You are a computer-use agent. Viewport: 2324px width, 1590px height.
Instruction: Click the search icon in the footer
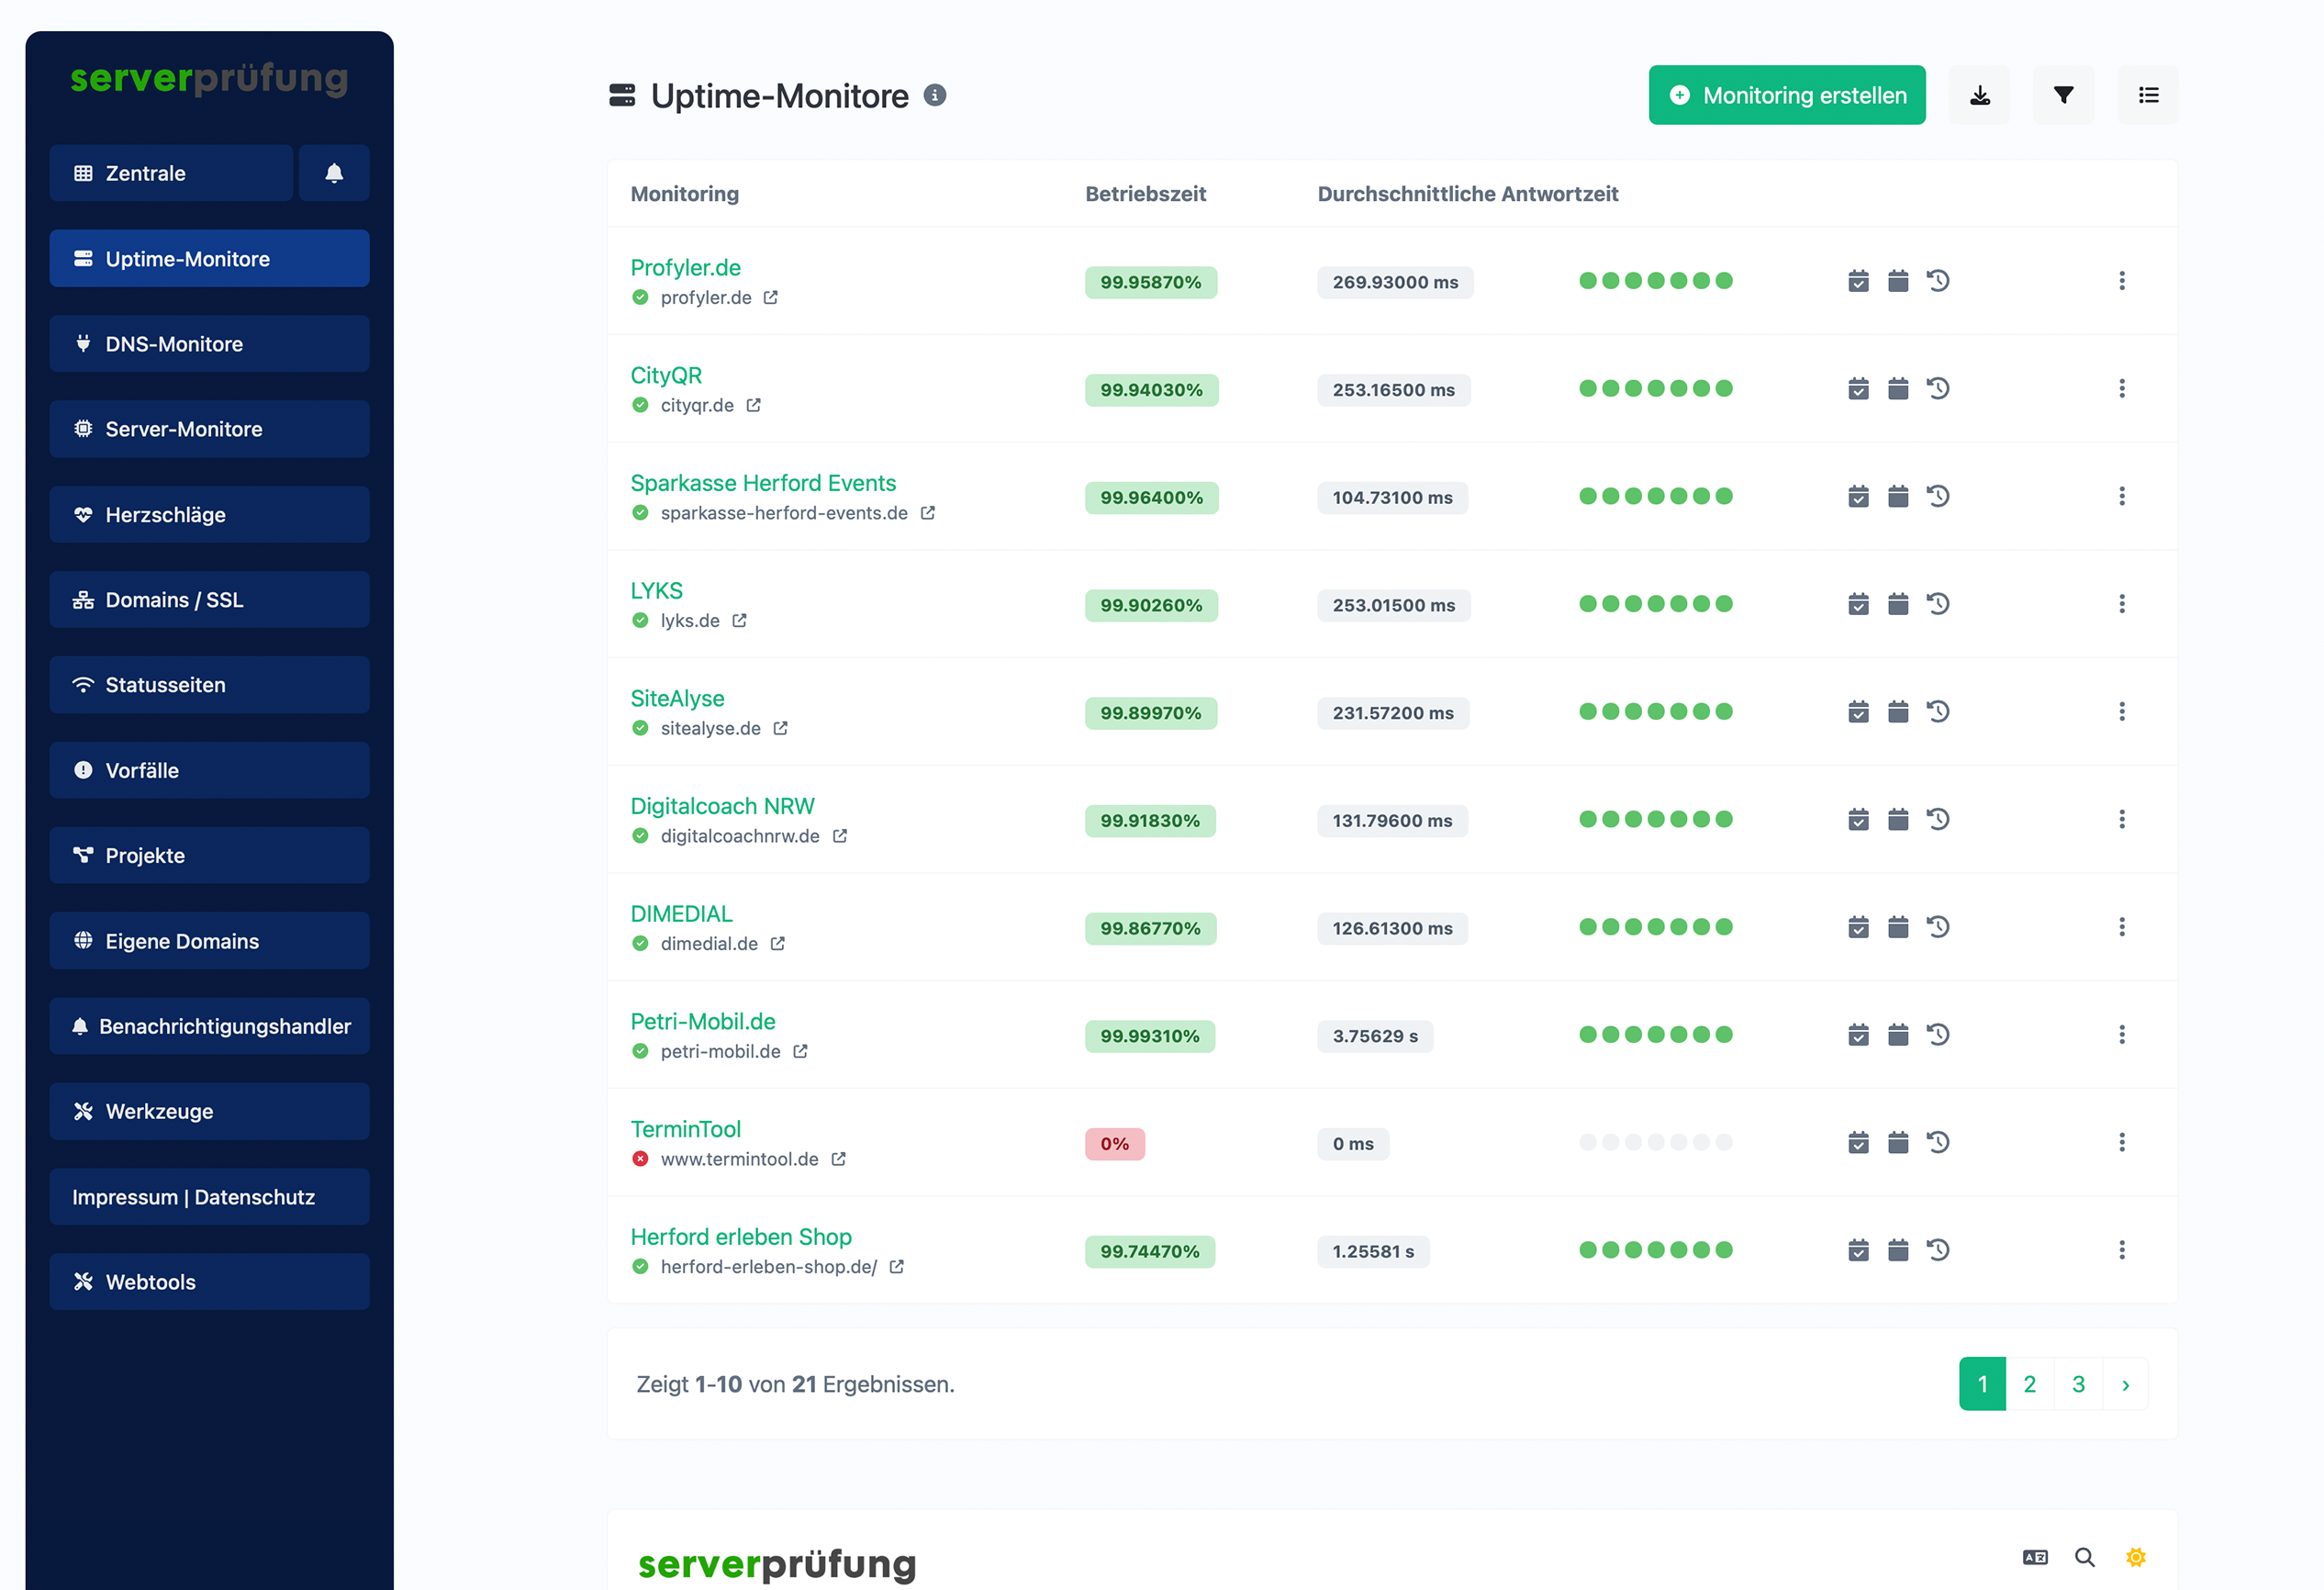(2085, 1557)
